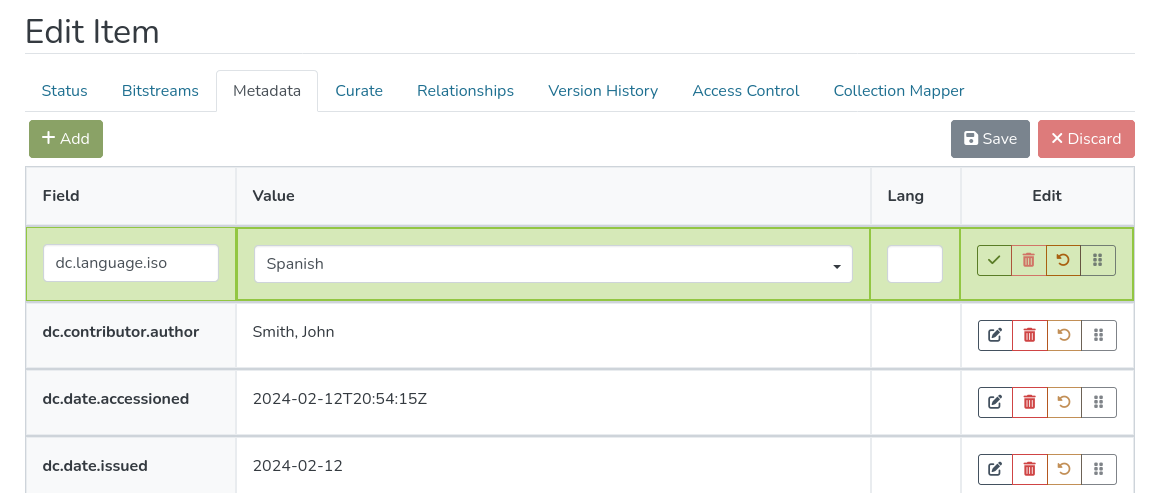This screenshot has width=1149, height=493.
Task: Open the Version History tab
Action: coord(603,91)
